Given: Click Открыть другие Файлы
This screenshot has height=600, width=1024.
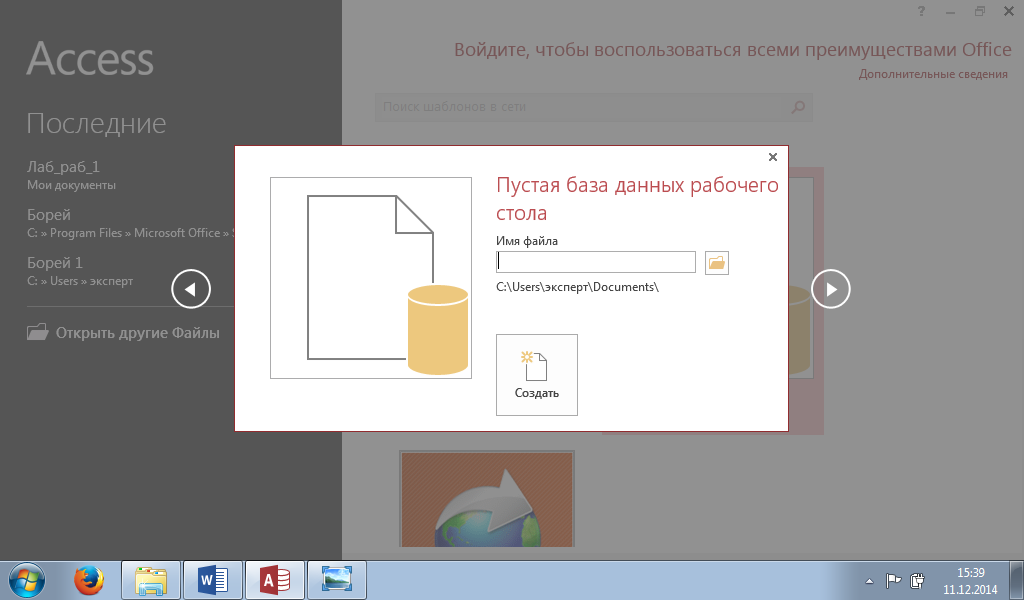Looking at the screenshot, I should 123,332.
